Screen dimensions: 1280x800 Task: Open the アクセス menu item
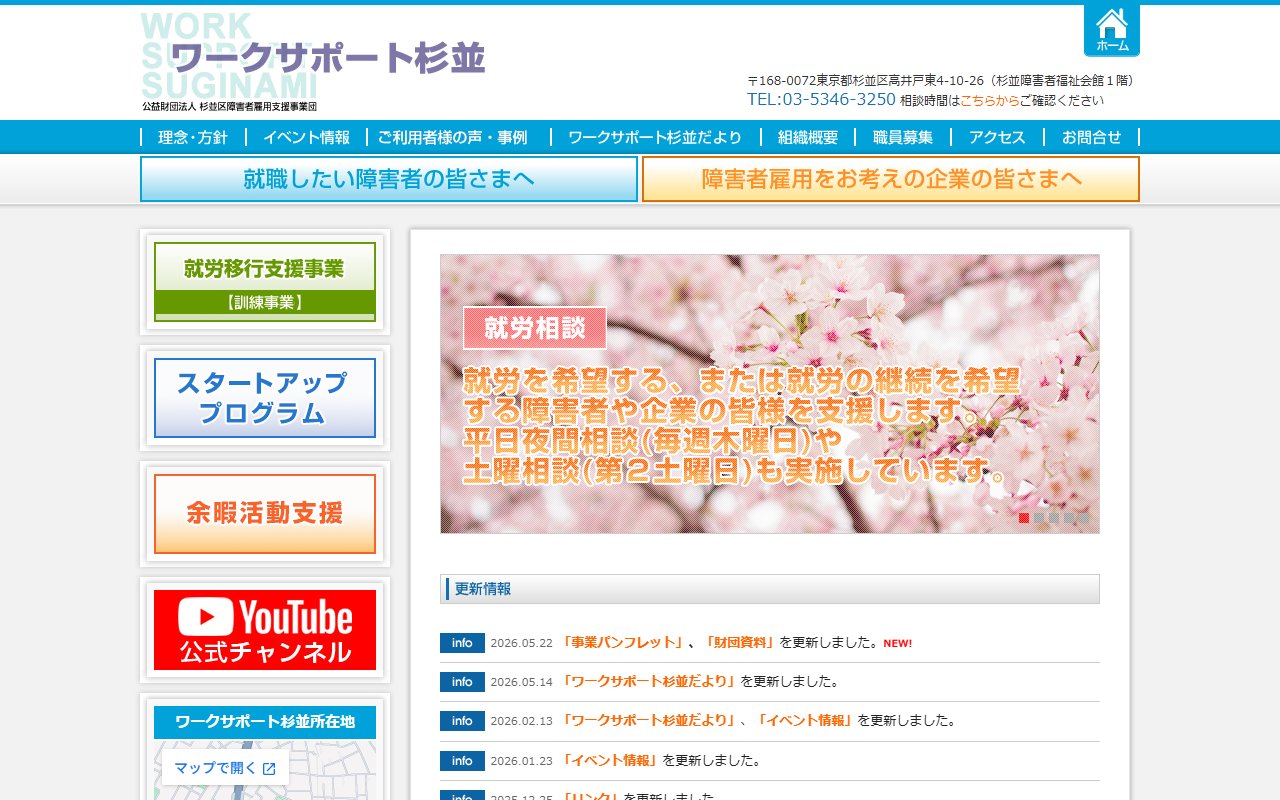click(997, 137)
